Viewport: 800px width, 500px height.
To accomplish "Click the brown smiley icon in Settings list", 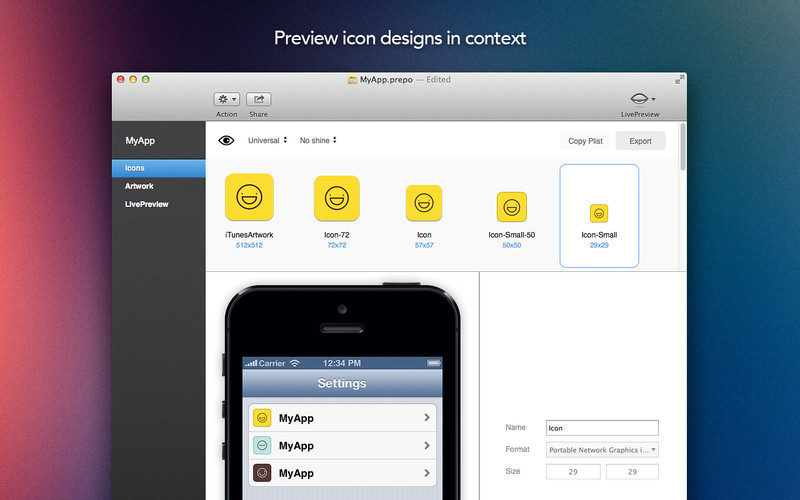I will coord(262,473).
